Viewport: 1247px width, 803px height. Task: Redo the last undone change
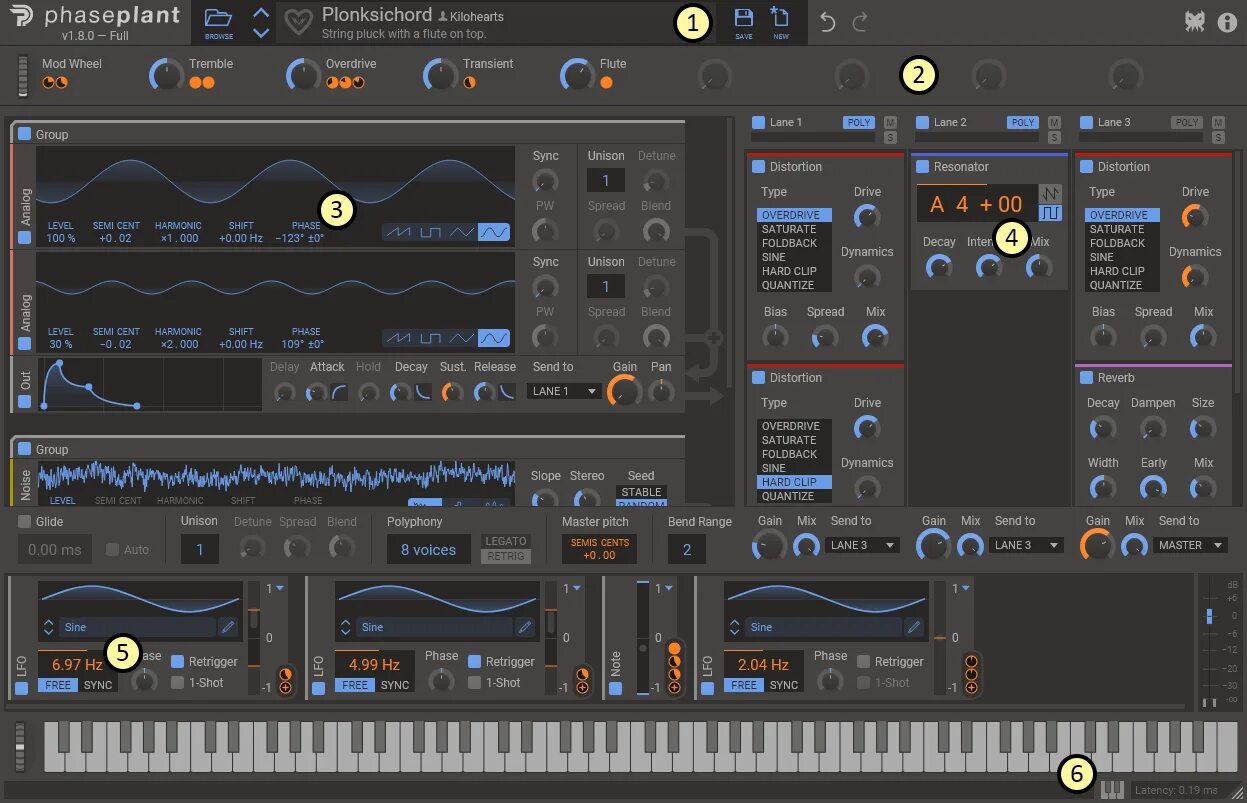pyautogui.click(x=860, y=22)
